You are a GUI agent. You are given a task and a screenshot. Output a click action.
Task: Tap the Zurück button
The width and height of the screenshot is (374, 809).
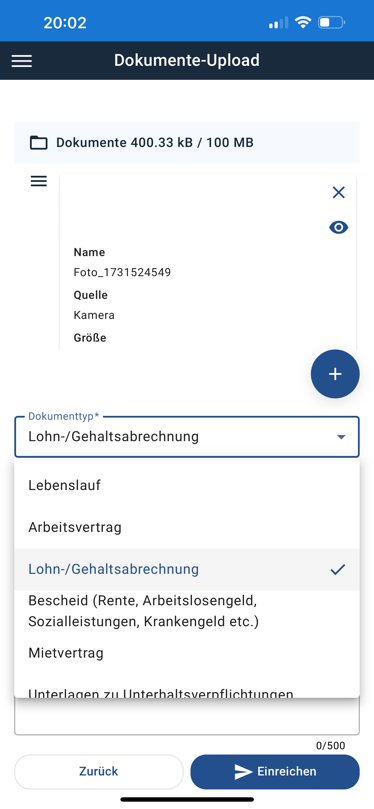tap(99, 771)
